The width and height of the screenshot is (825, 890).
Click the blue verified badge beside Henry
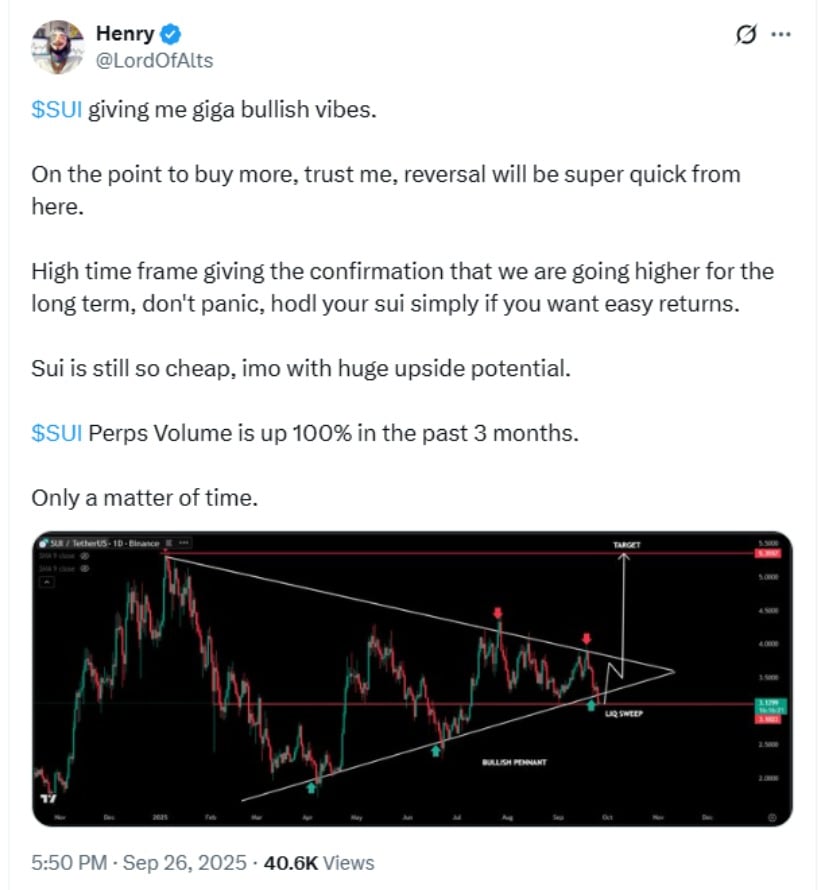click(171, 34)
